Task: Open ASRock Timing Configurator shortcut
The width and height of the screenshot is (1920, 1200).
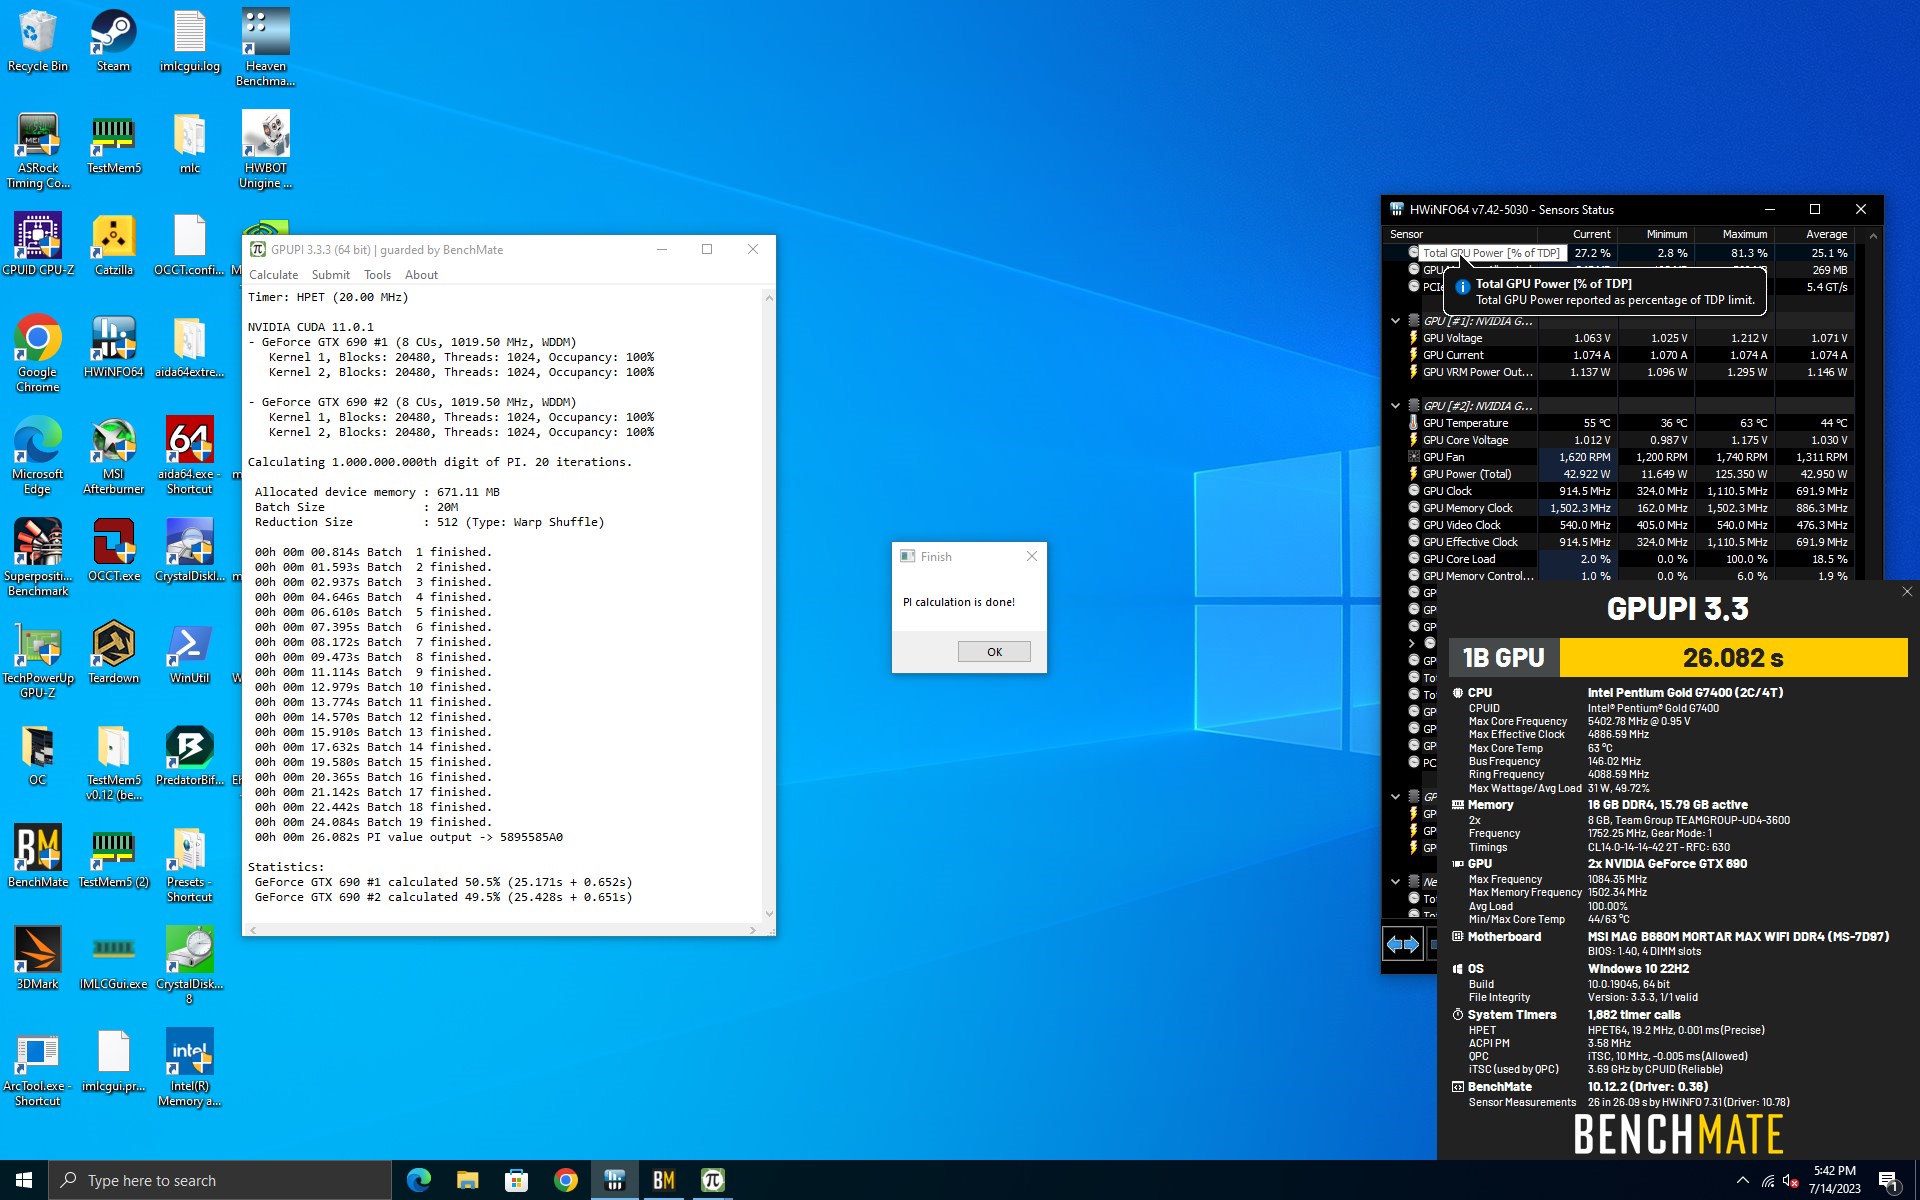Action: (38, 150)
